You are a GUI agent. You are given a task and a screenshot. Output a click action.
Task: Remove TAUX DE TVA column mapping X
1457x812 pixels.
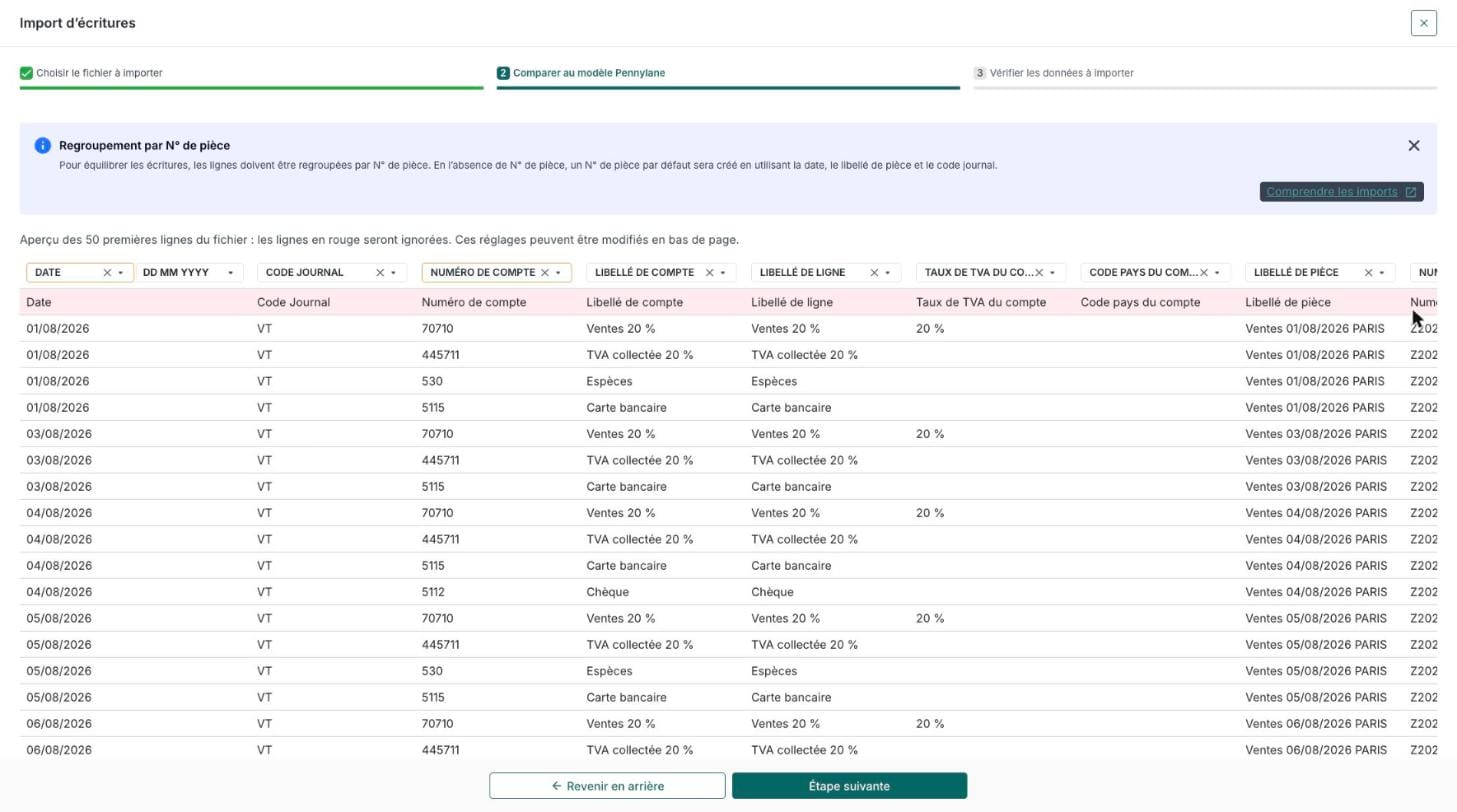pos(1039,273)
